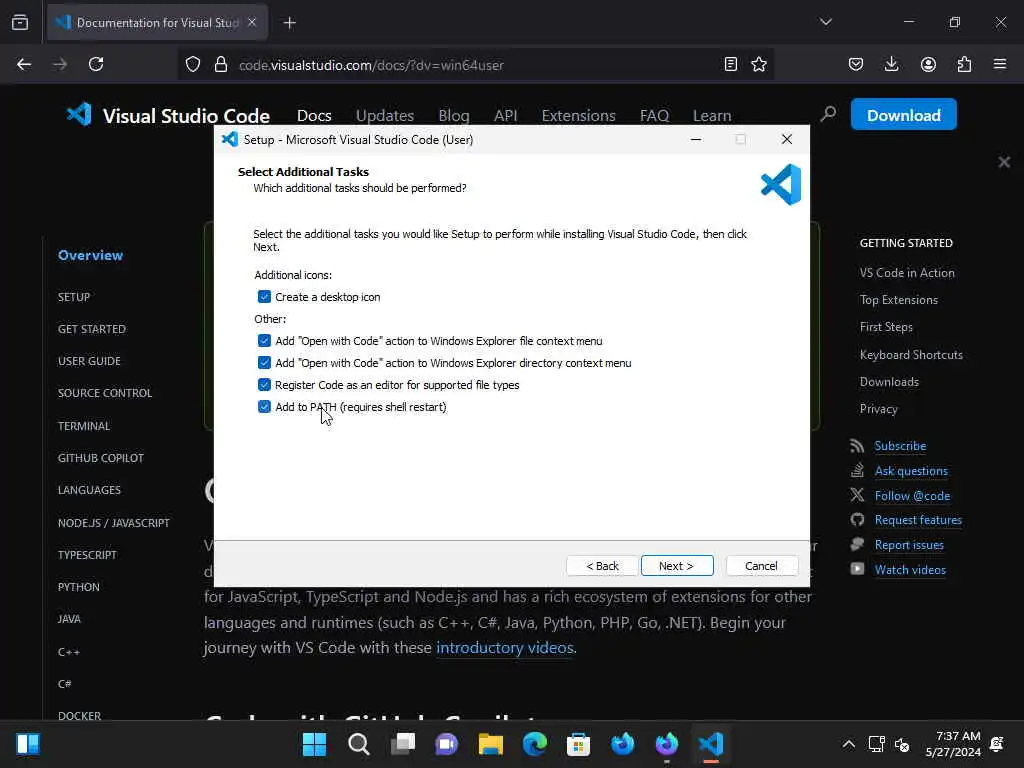The image size is (1024, 768).
Task: Expand LANGUAGES section in docs sidebar
Action: 89,490
